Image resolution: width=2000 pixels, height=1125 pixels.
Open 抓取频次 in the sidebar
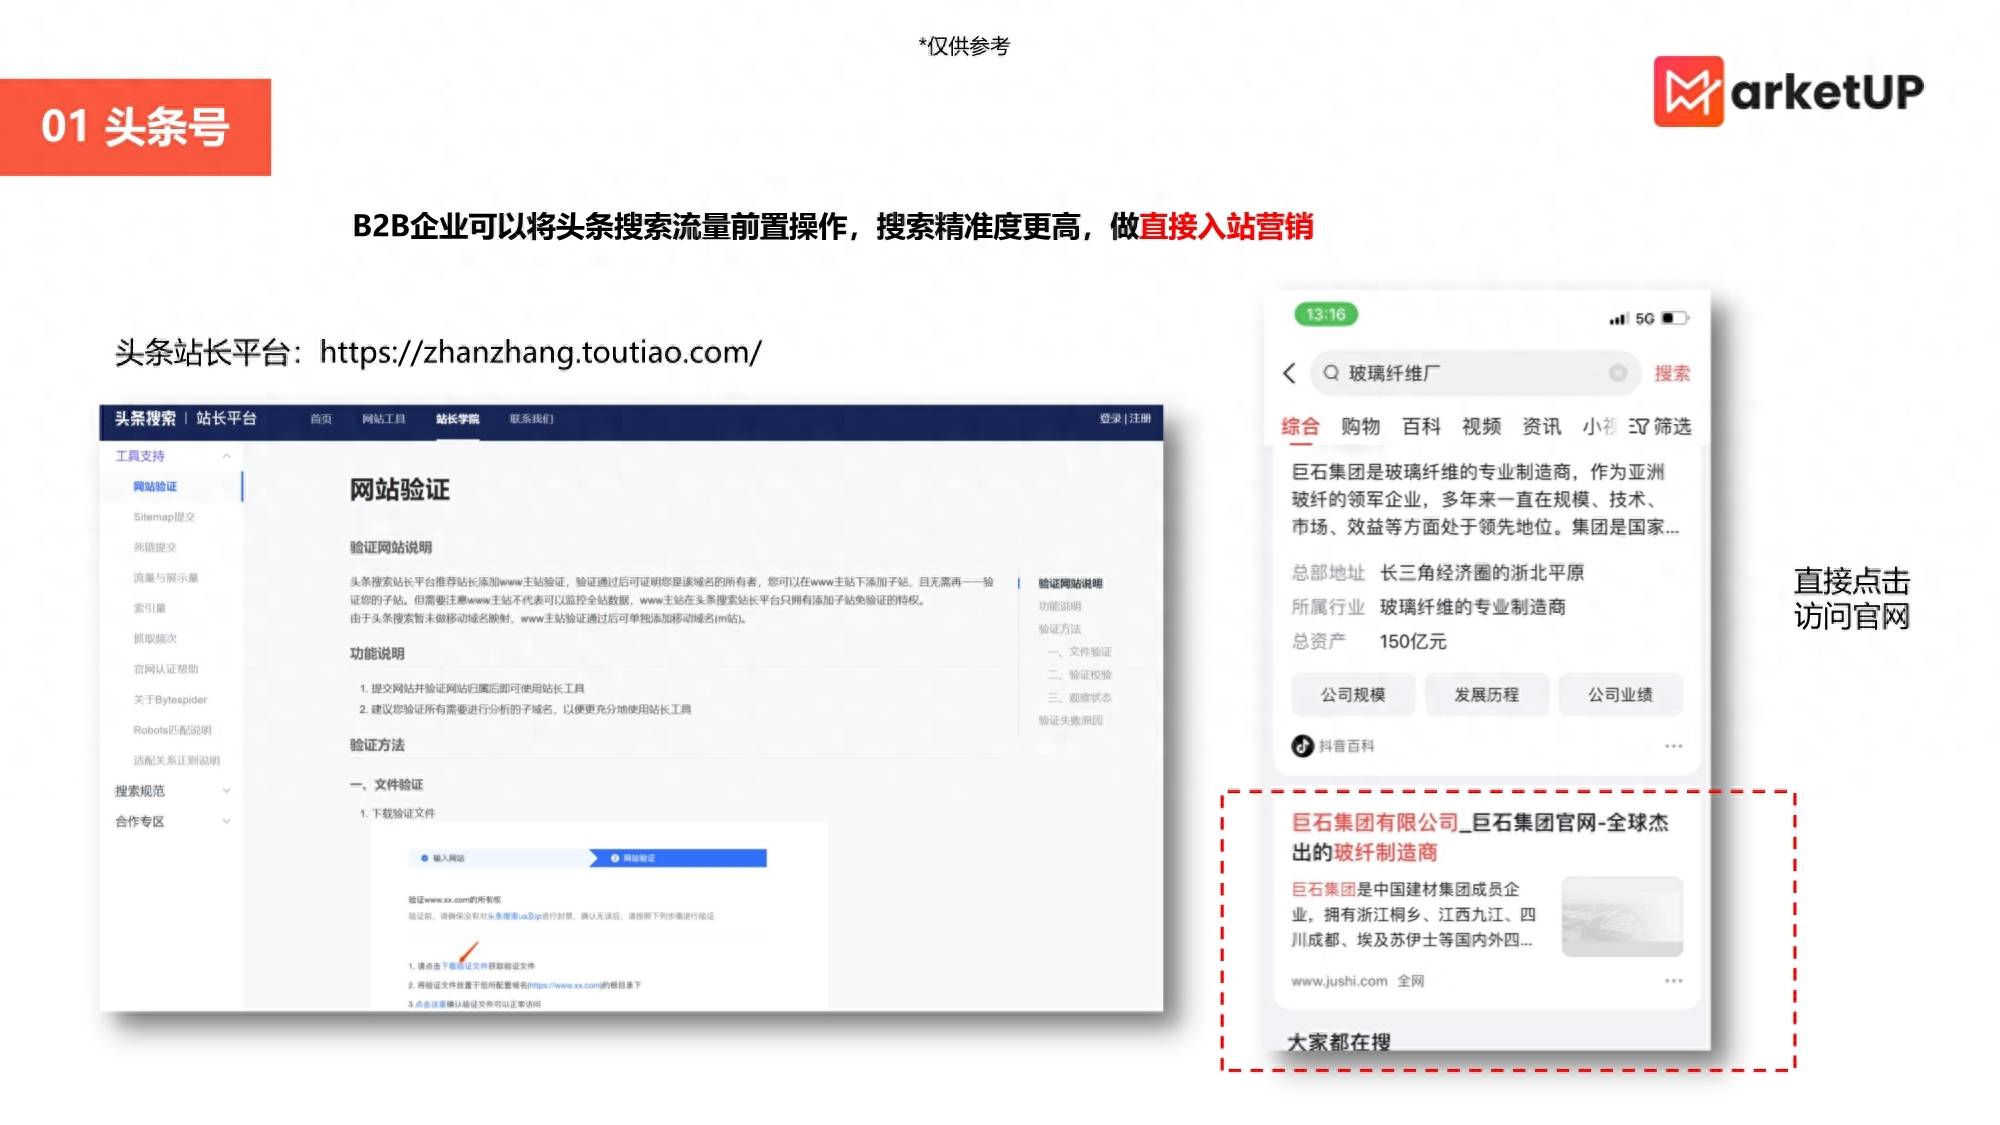155,639
